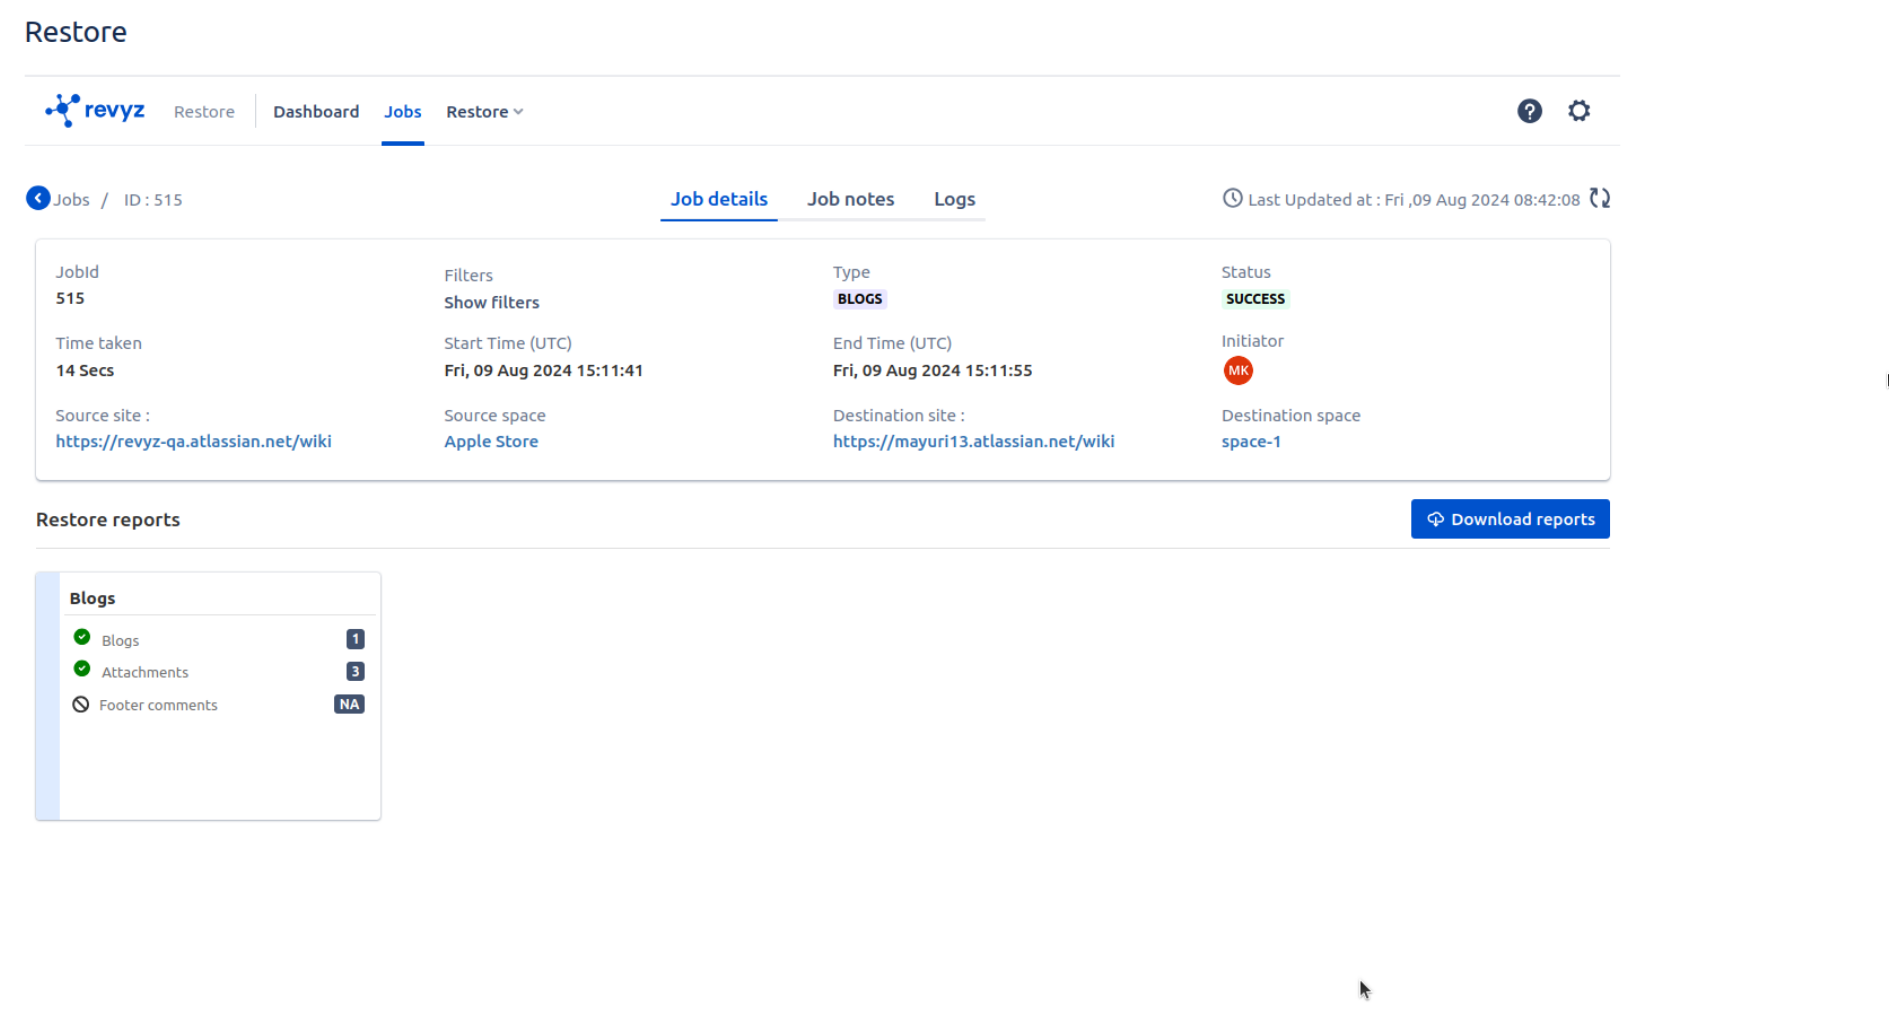Open the settings gear icon
This screenshot has height=1035, width=1889.
tap(1578, 111)
